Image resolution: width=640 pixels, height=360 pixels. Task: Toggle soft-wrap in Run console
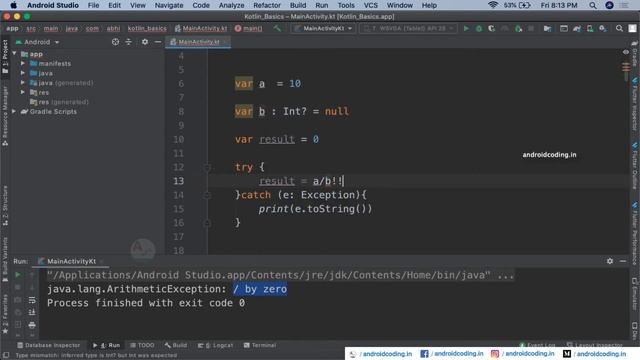point(32,300)
